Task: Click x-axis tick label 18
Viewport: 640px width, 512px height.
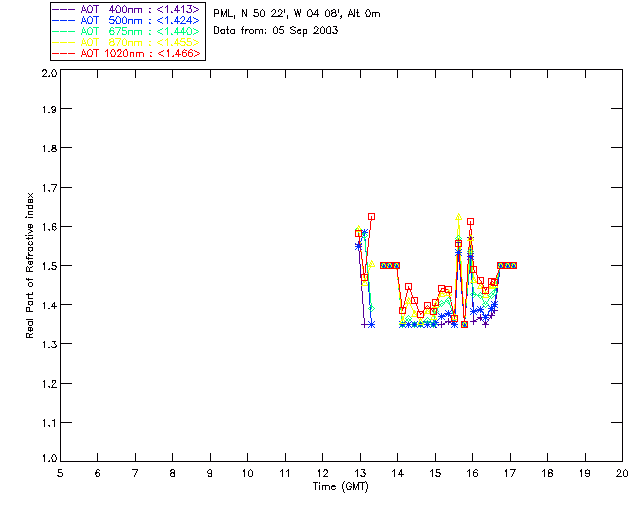Action: tap(547, 473)
